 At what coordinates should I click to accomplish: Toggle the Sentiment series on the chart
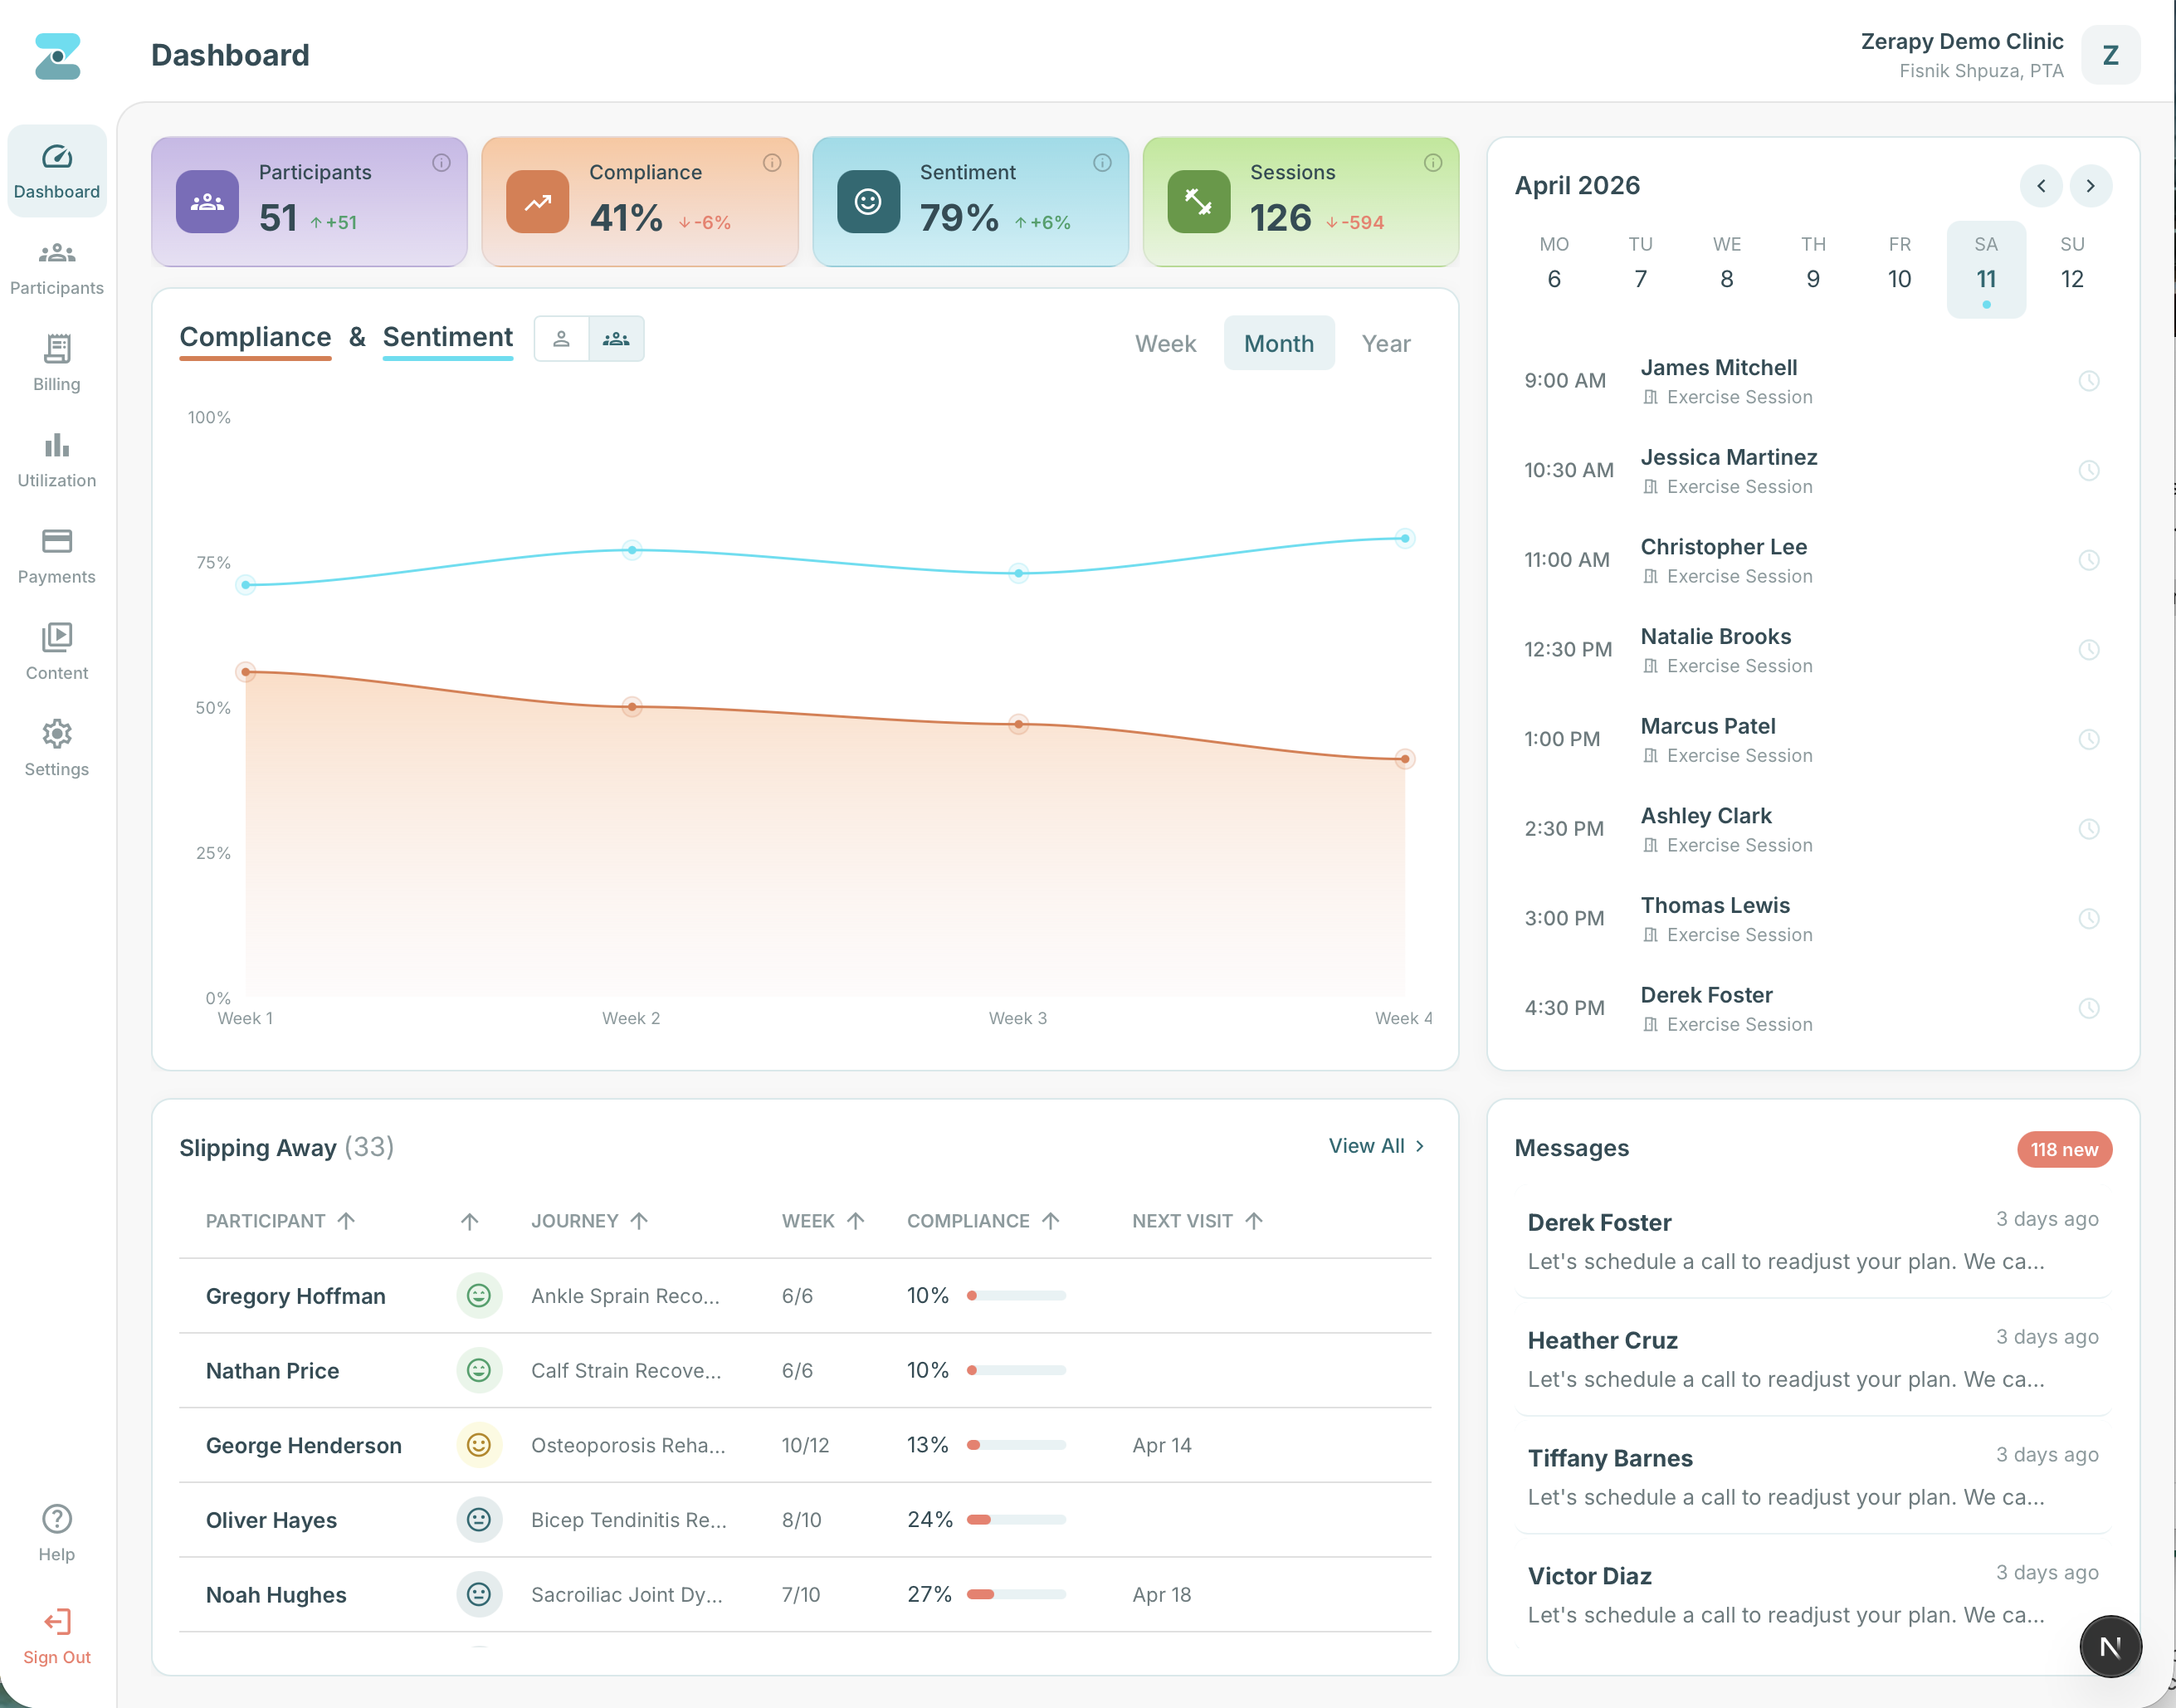(447, 337)
